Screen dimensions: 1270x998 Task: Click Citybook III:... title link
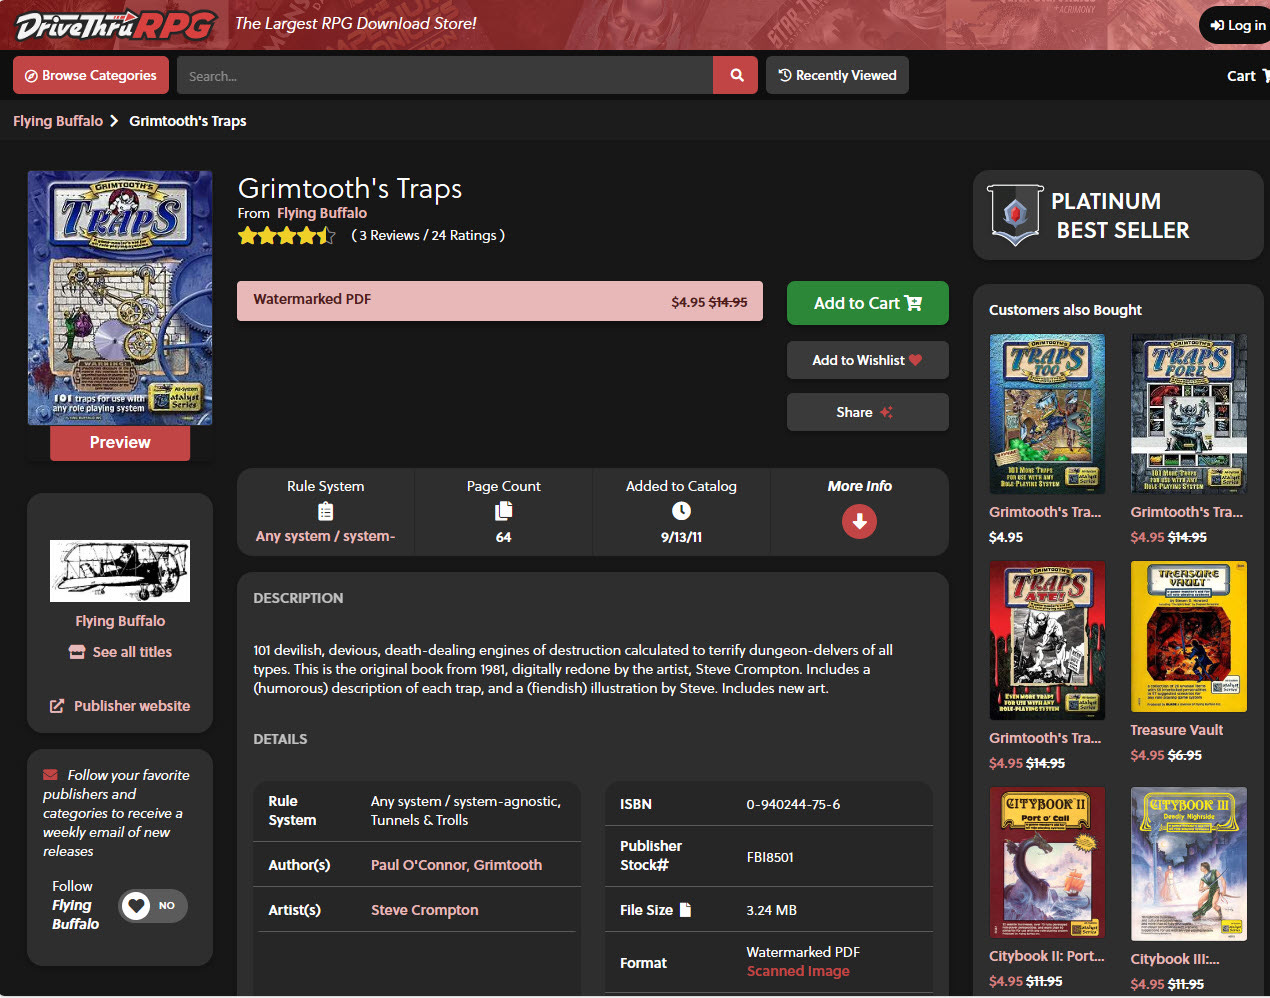(1175, 959)
